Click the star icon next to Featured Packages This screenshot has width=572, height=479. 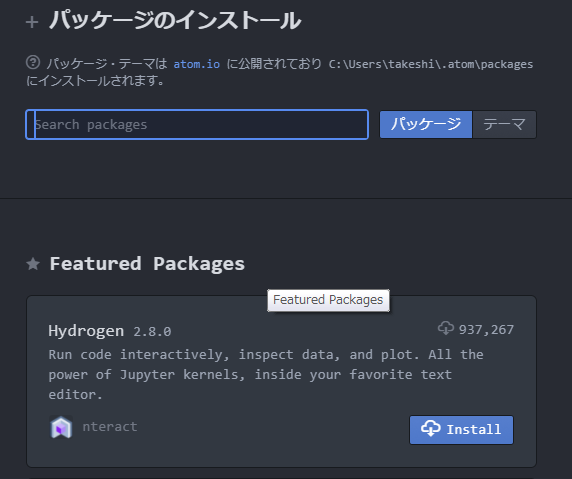(33, 264)
